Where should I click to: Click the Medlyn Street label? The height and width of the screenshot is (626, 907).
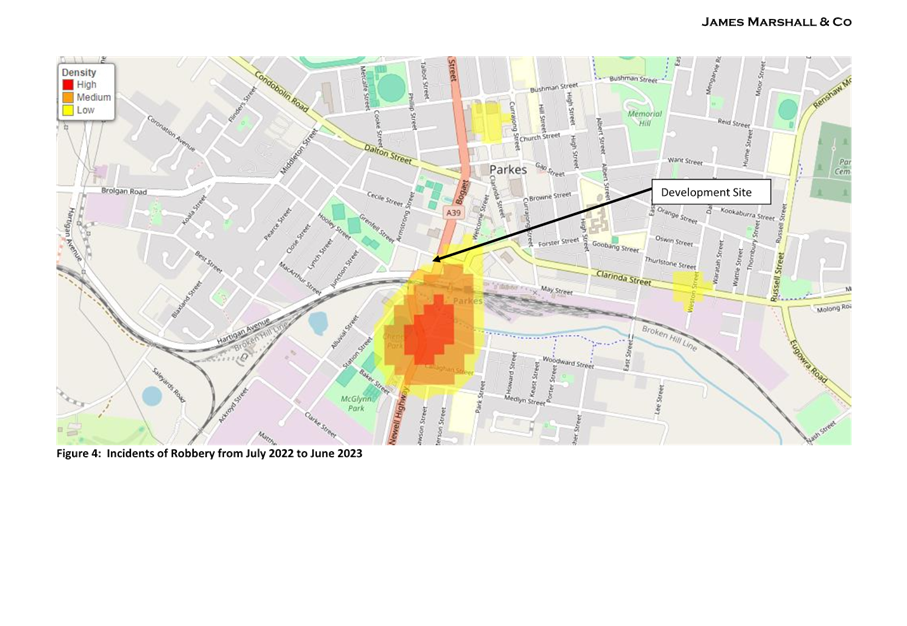click(x=525, y=400)
